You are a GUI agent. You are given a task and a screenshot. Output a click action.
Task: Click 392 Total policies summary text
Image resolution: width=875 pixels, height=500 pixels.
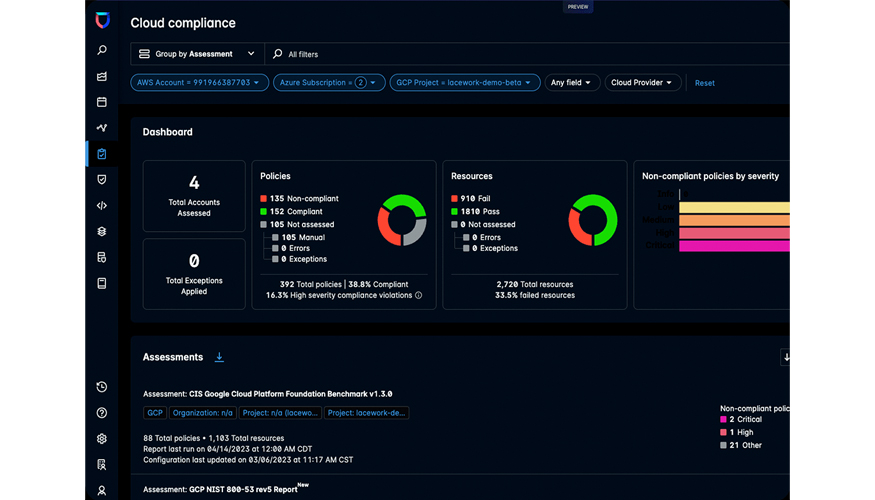coord(311,285)
